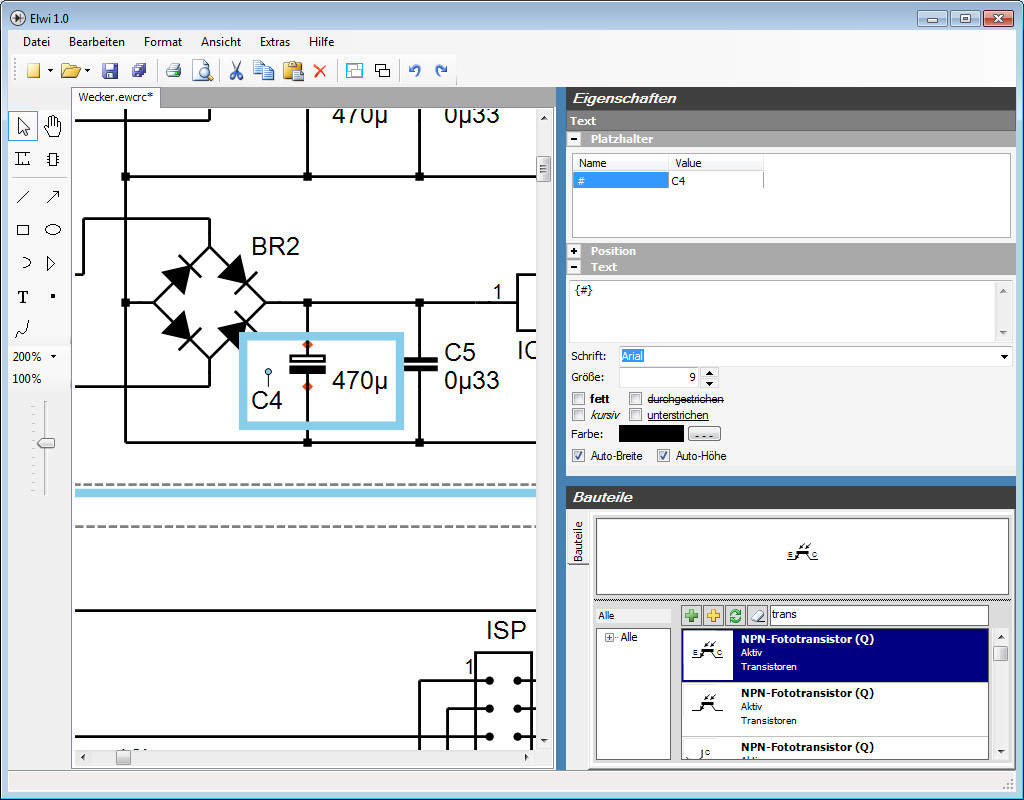Click the Farbe ellipsis button
The height and width of the screenshot is (800, 1024).
click(704, 434)
